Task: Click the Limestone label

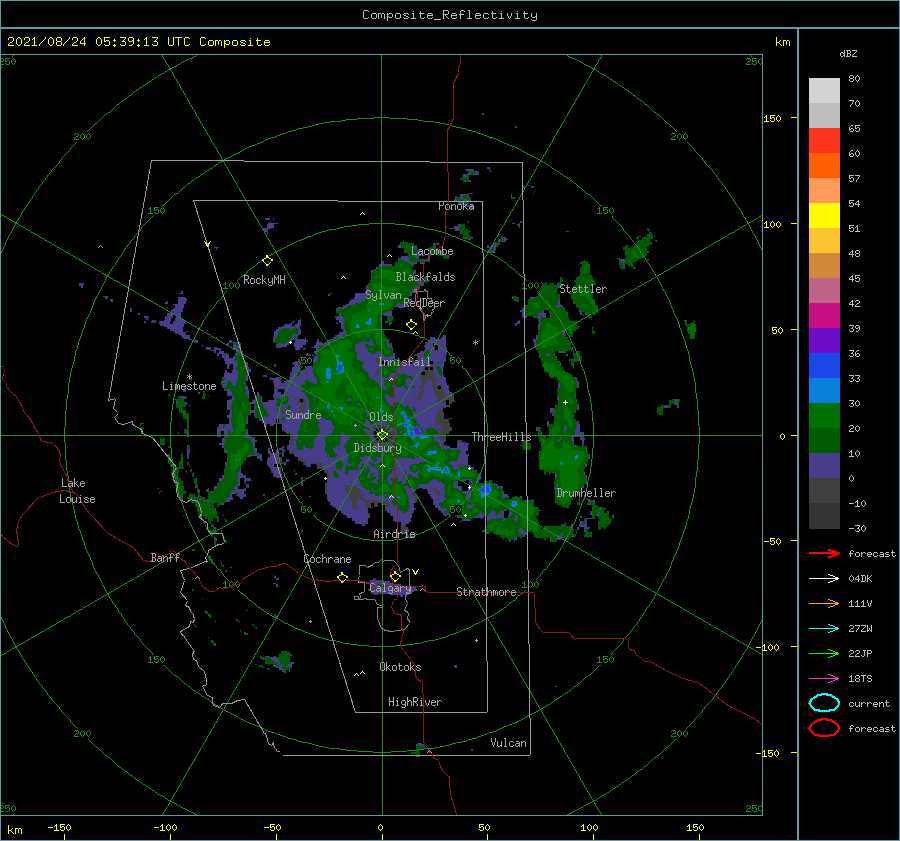Action: pyautogui.click(x=189, y=386)
